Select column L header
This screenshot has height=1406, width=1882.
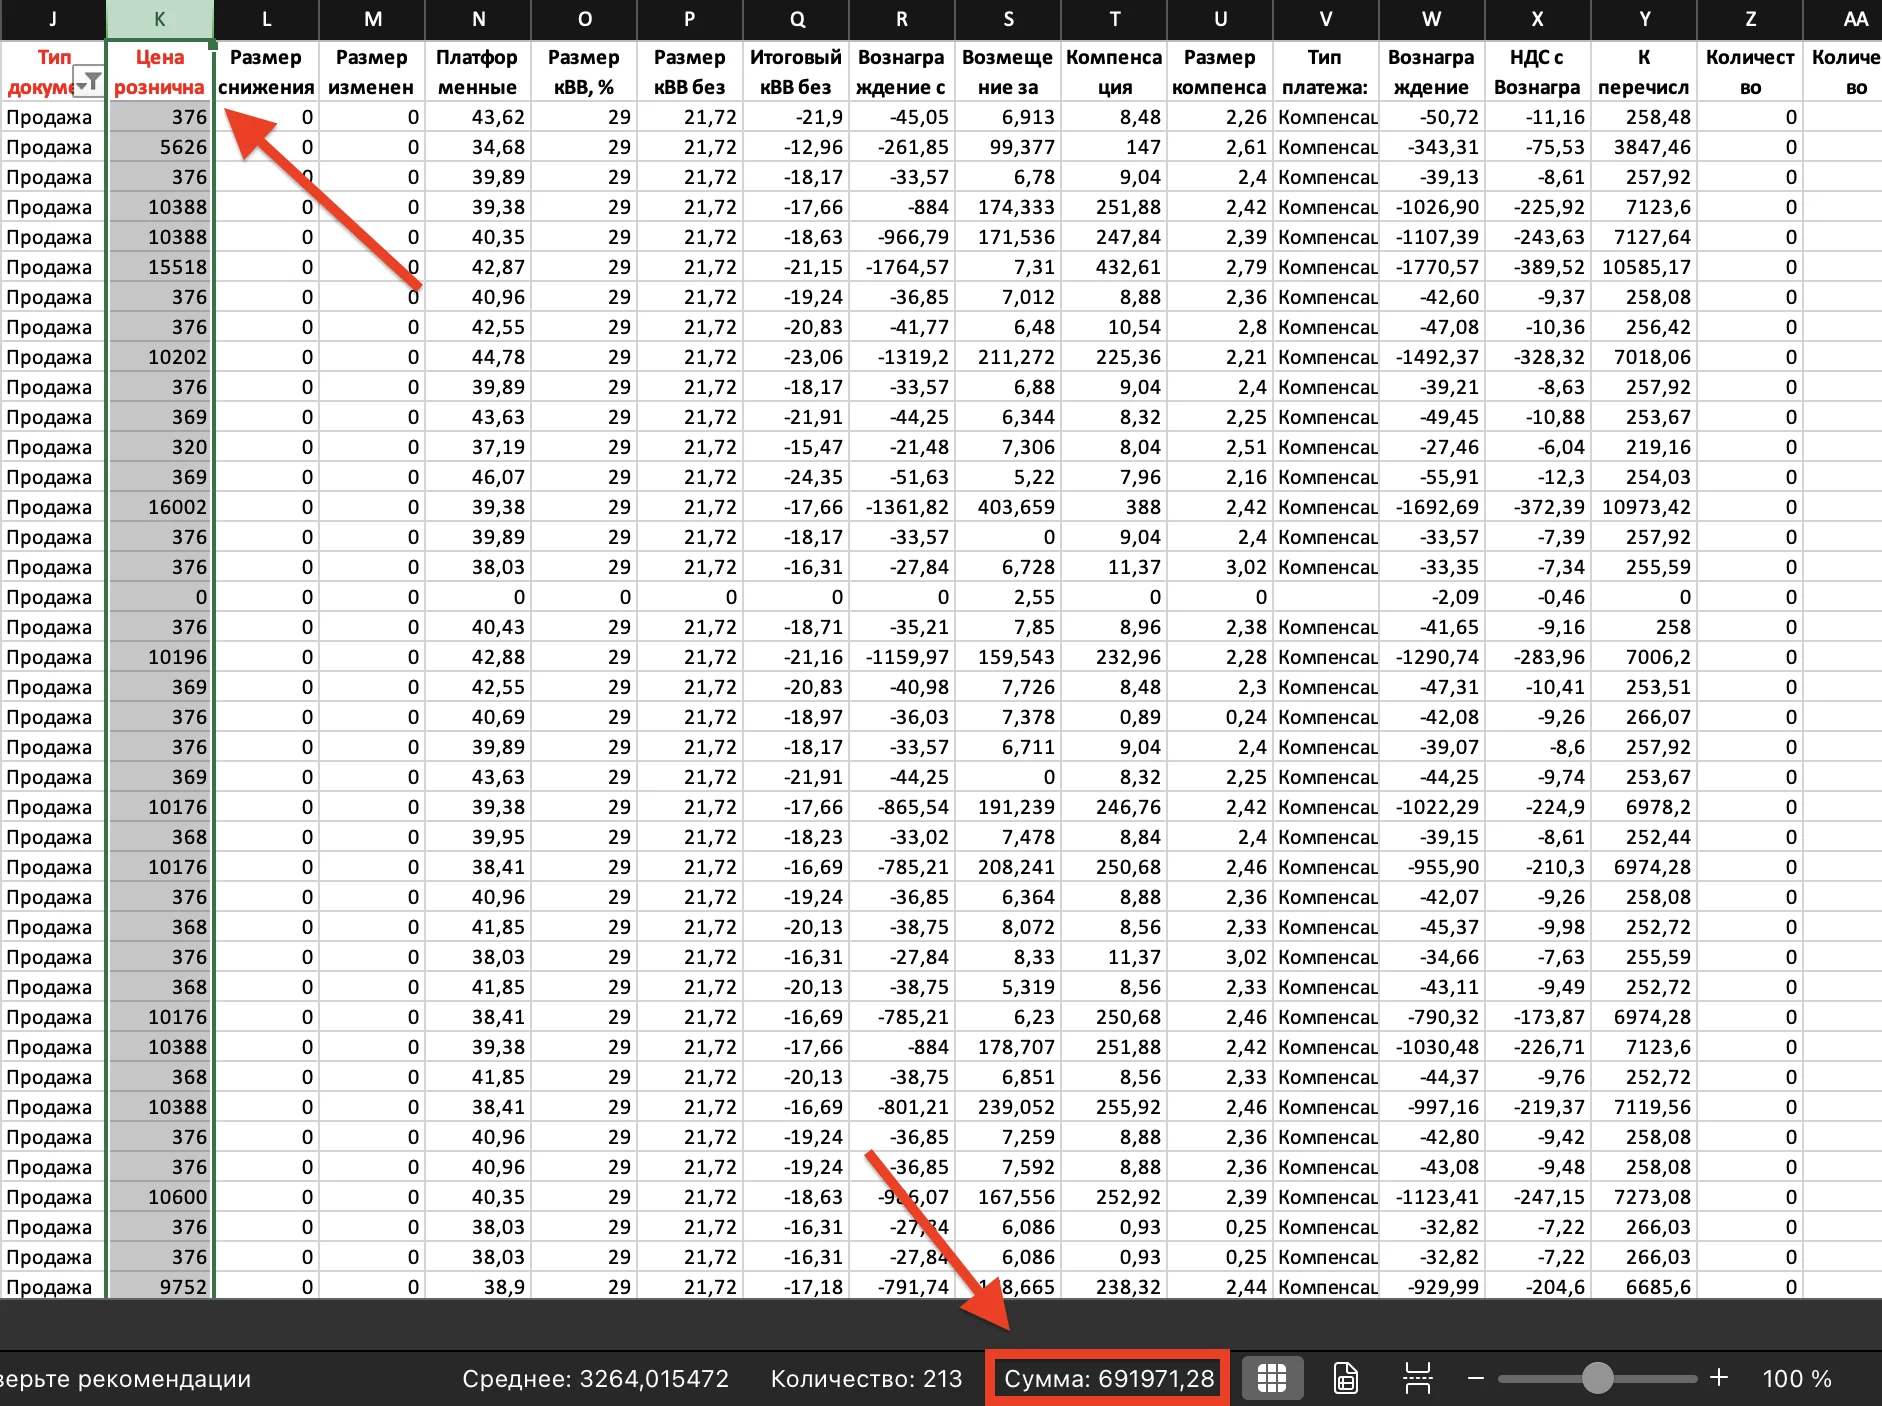click(266, 19)
